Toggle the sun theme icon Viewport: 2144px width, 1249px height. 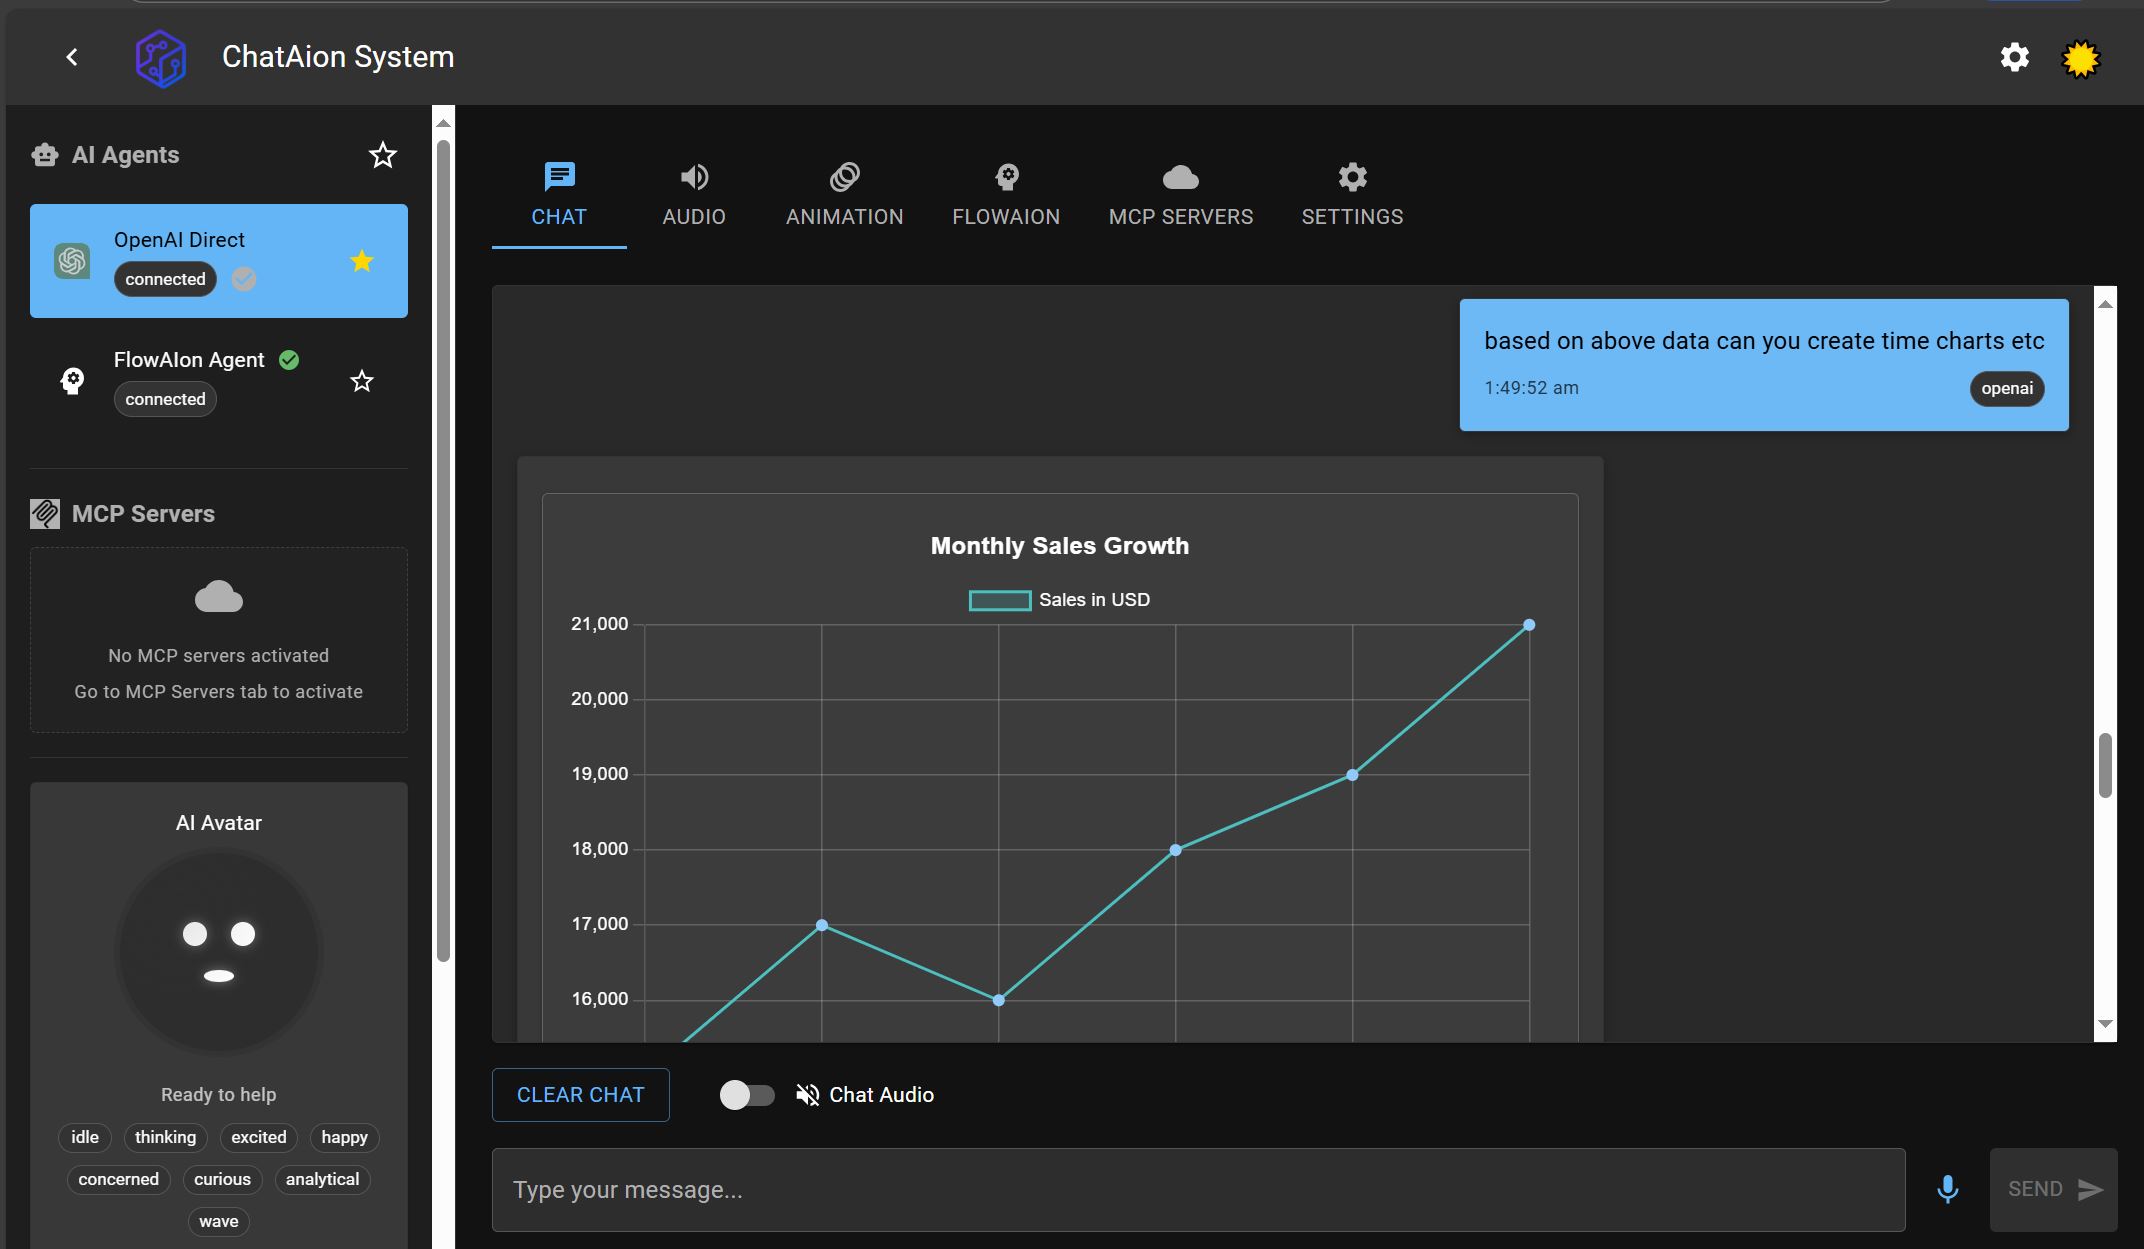click(2080, 59)
